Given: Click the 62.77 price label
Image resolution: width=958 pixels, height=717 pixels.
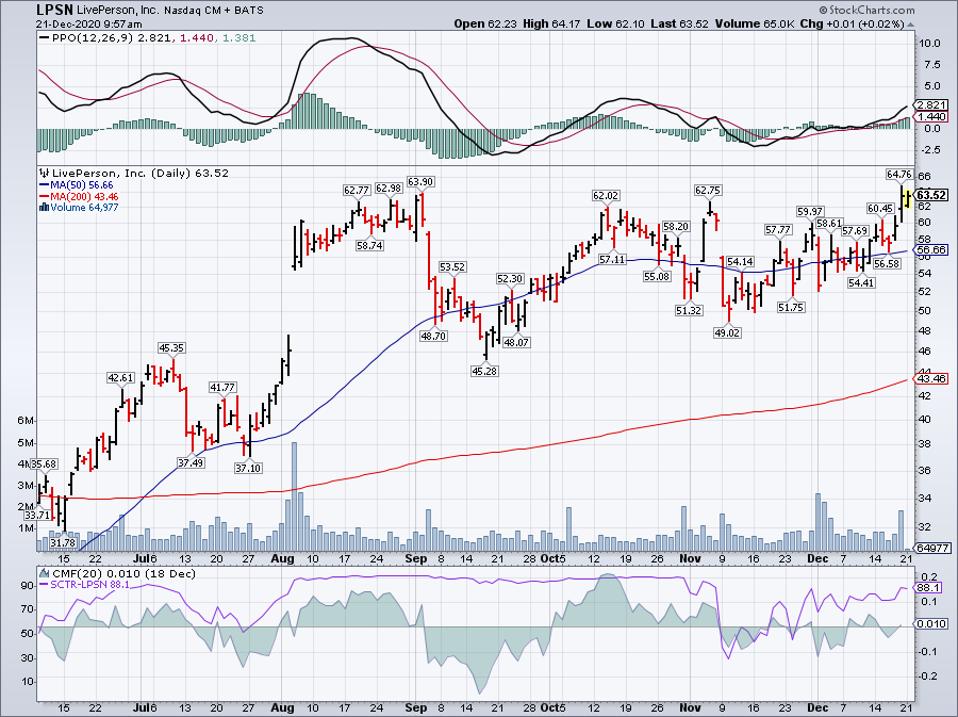Looking at the screenshot, I should [356, 190].
